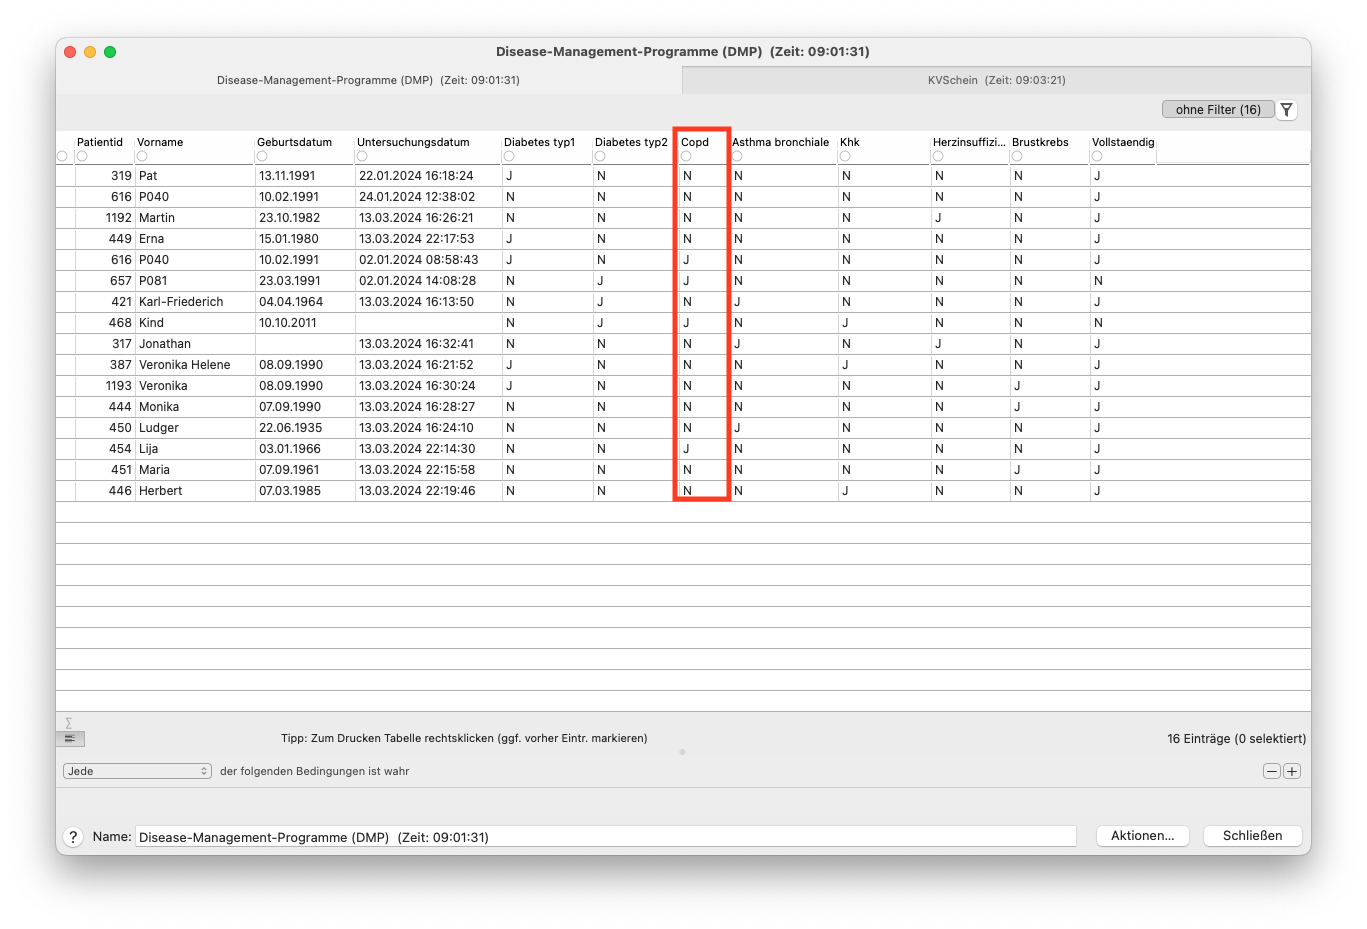Select the row for patient P081
This screenshot has width=1367, height=929.
(683, 281)
